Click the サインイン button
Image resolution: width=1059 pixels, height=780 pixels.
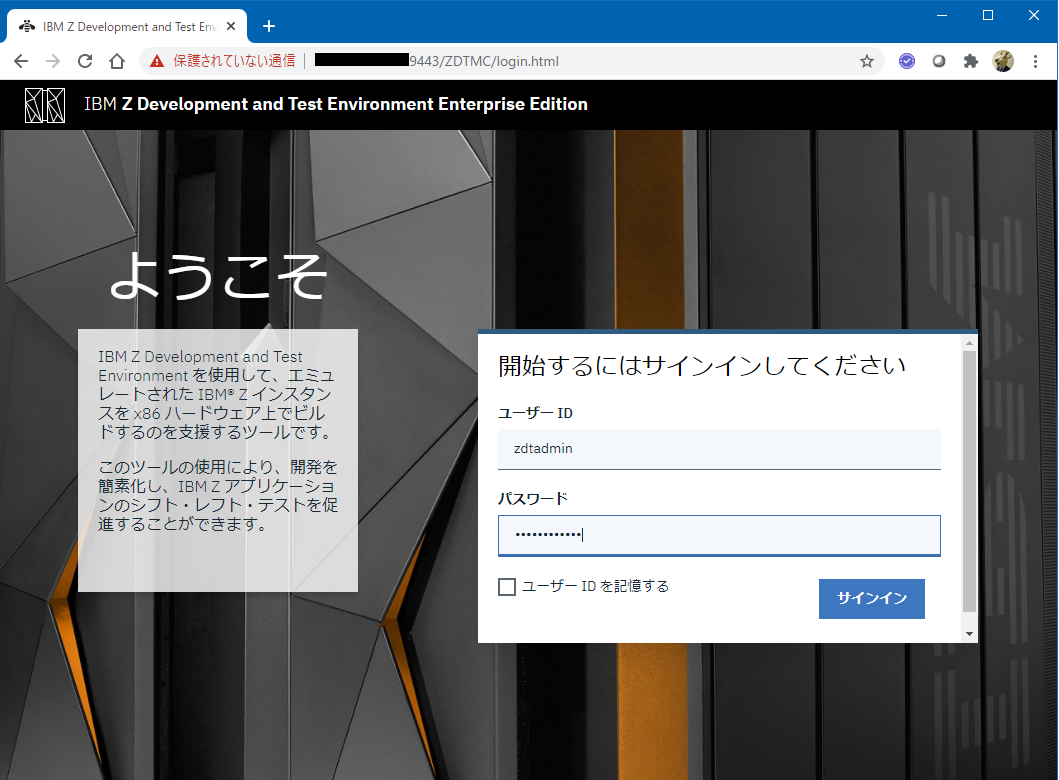(871, 598)
